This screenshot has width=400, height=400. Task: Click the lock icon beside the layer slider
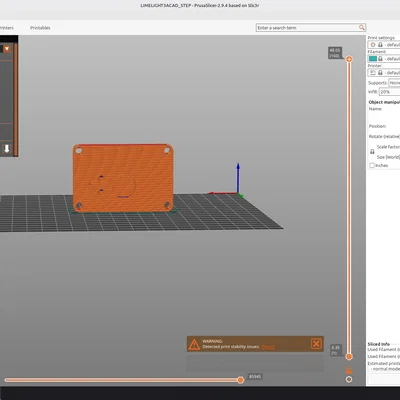[x=349, y=371]
